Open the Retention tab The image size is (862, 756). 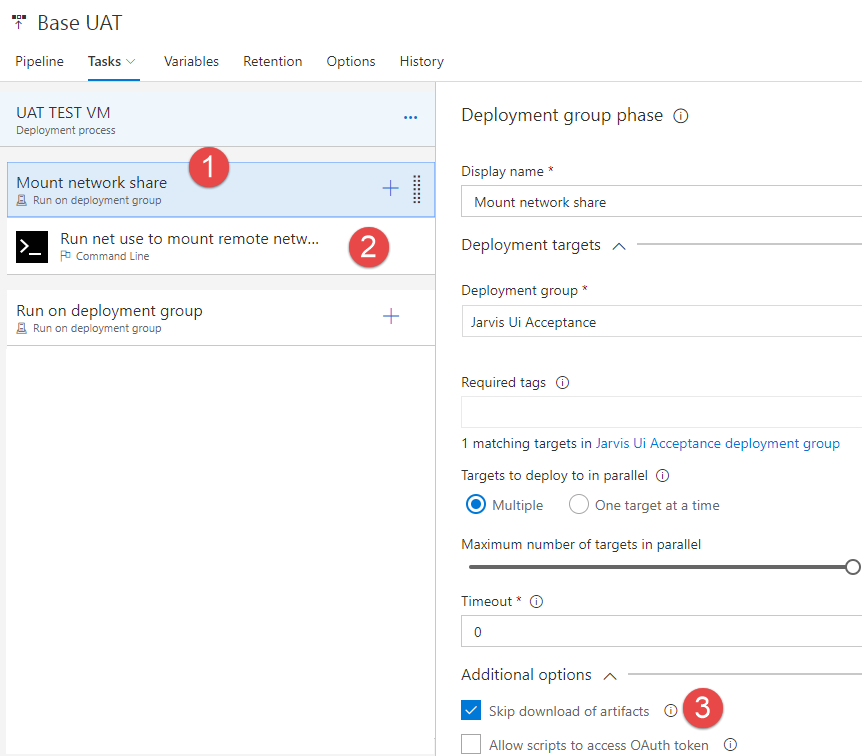pyautogui.click(x=273, y=62)
